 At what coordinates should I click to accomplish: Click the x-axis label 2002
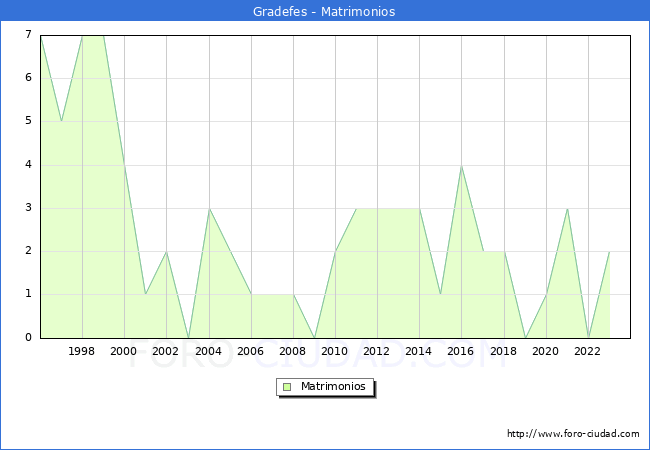tap(165, 351)
